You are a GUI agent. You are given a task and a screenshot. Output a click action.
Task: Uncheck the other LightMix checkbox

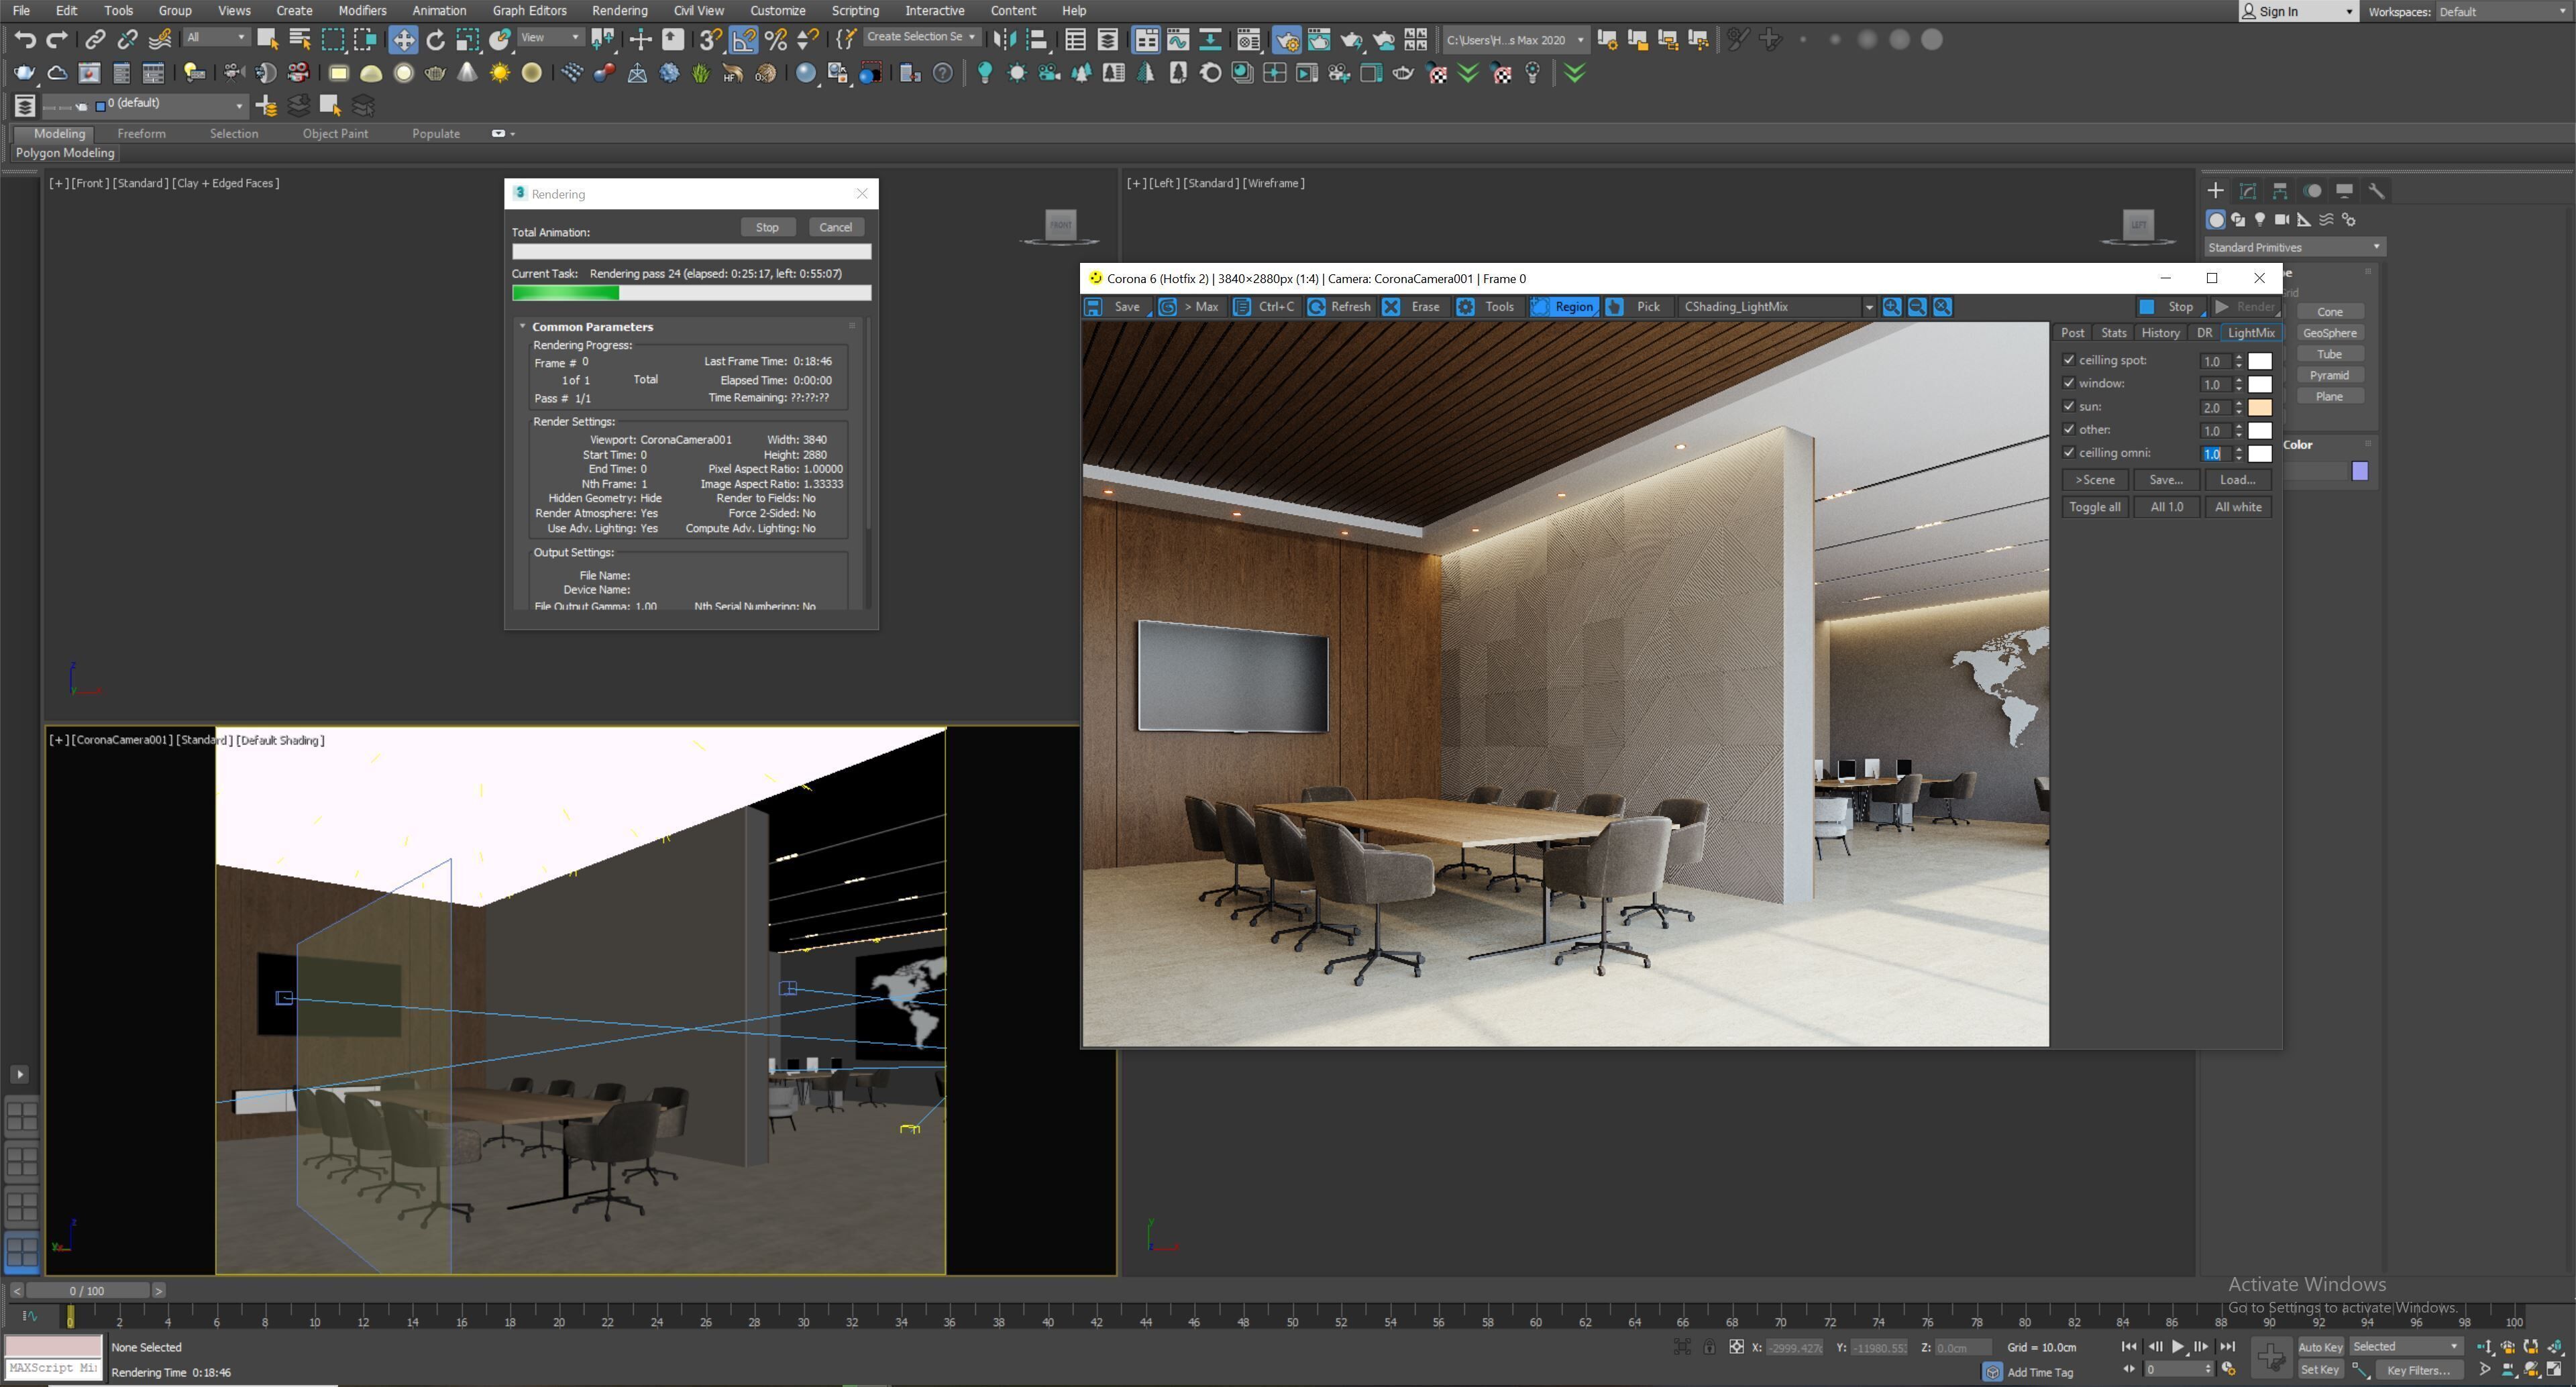coord(2069,429)
